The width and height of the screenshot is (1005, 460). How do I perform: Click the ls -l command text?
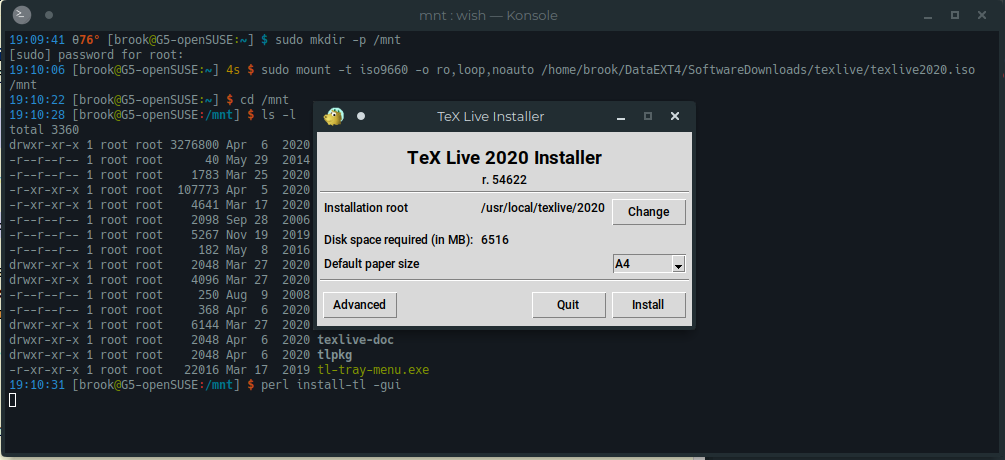(x=279, y=115)
